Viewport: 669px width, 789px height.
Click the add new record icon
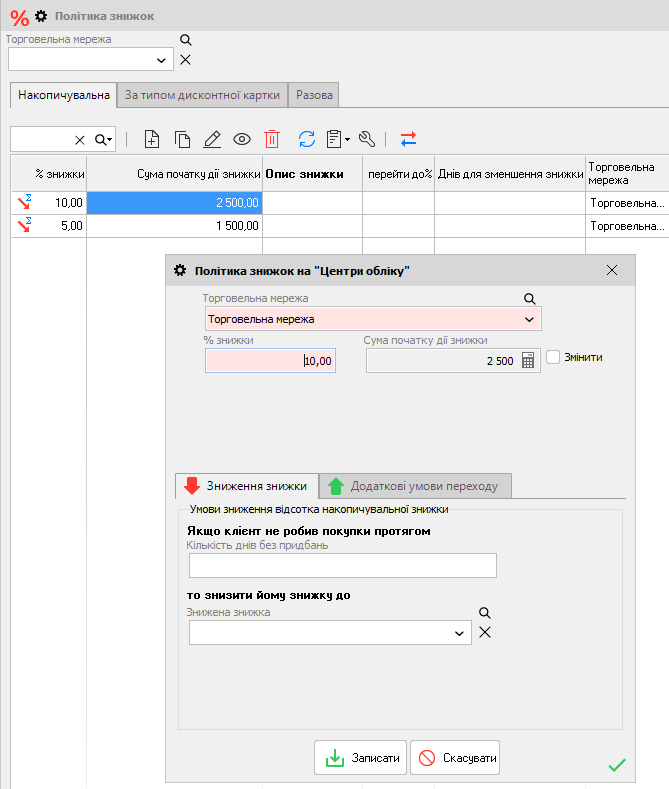[x=152, y=140]
